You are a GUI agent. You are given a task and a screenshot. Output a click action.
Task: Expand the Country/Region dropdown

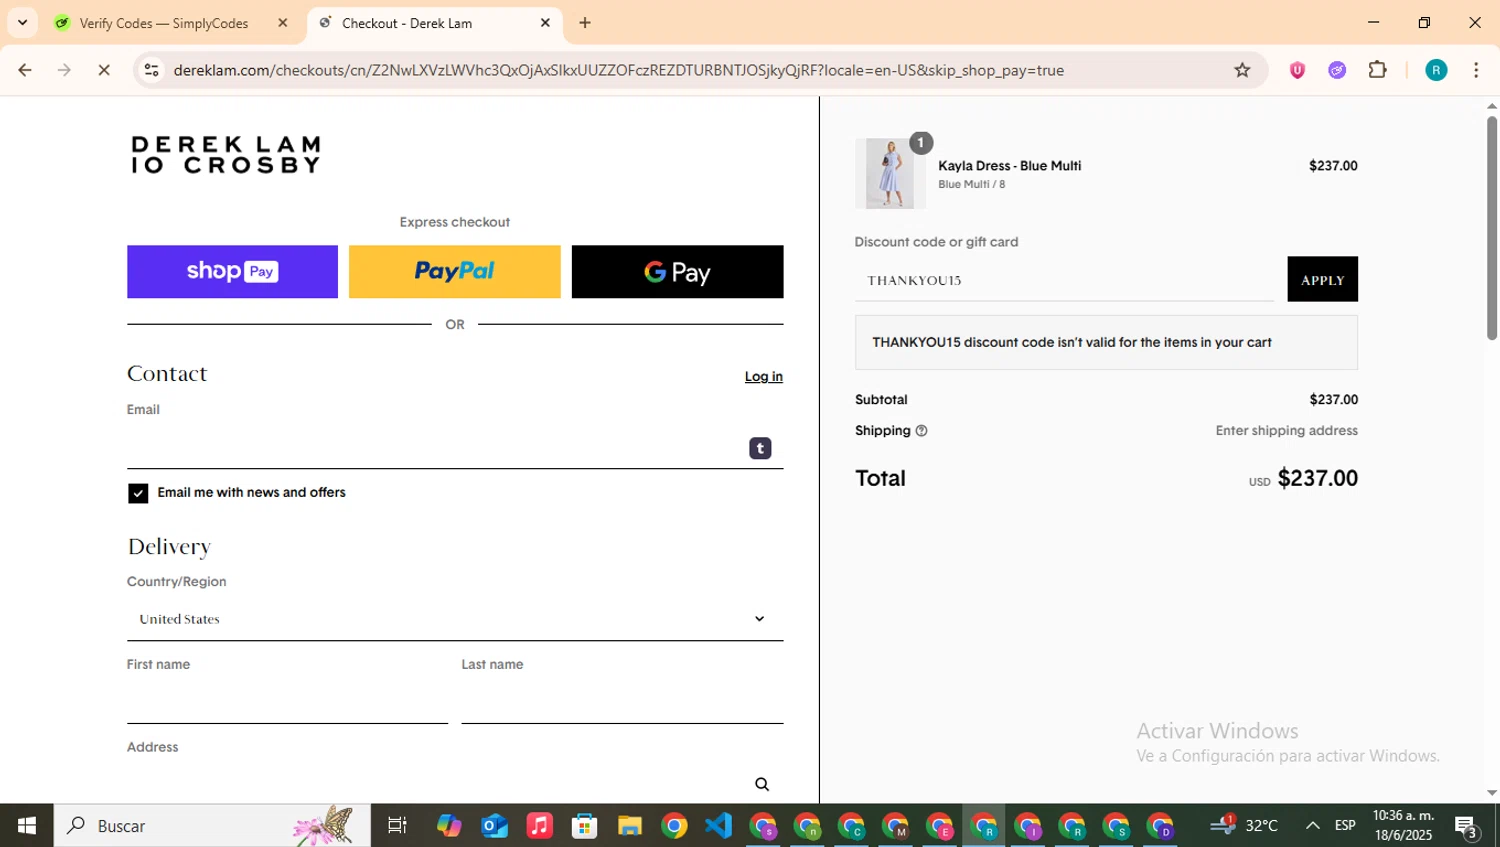pos(455,619)
